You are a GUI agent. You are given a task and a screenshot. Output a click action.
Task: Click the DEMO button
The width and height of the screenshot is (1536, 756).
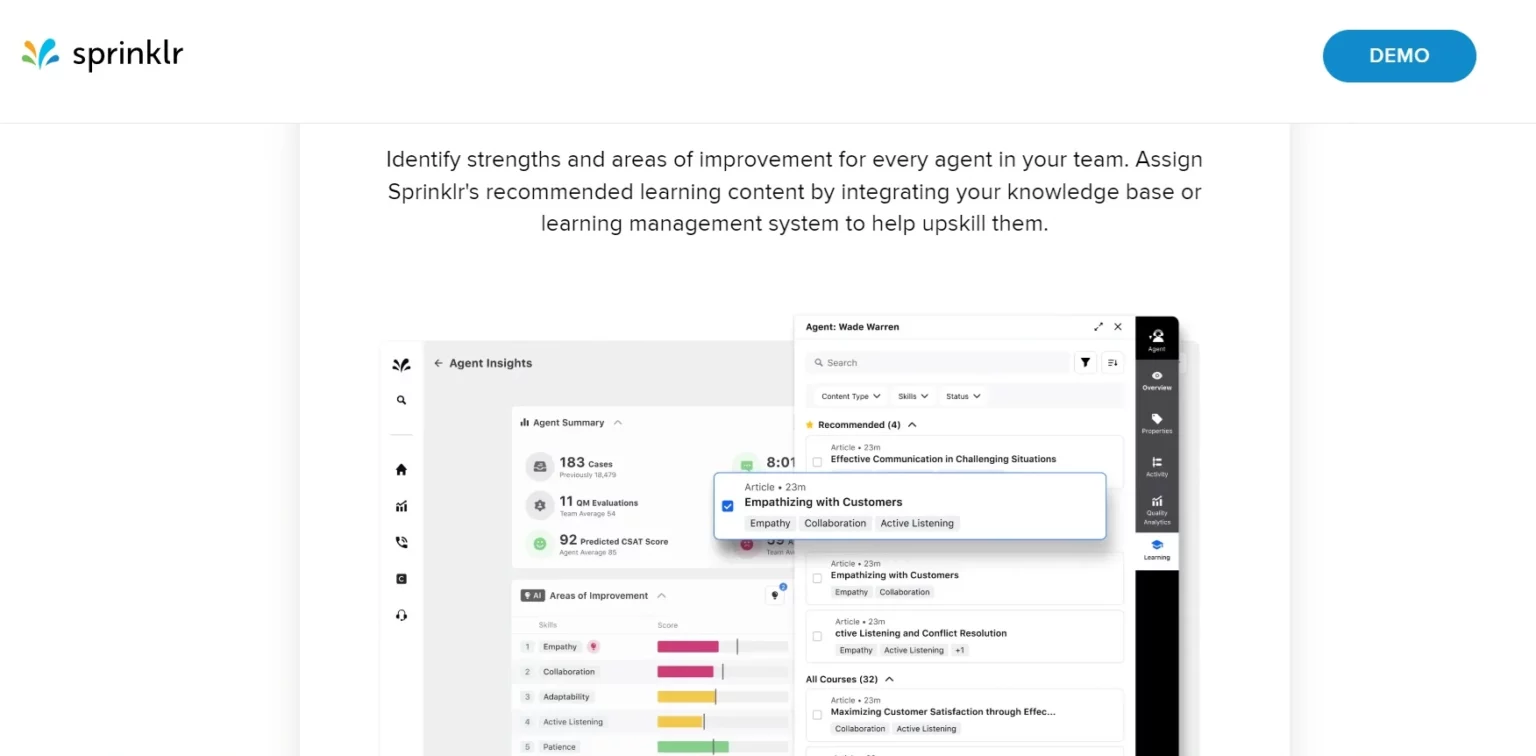(x=1398, y=56)
